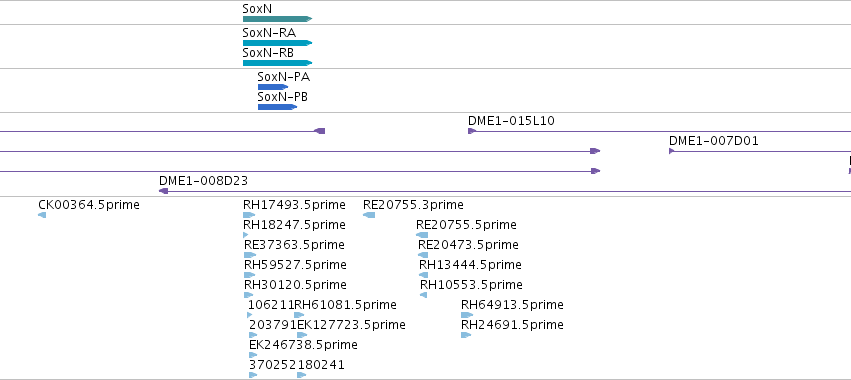Click the SoxN-RA transcript feature
851x380 pixels.
point(277,43)
